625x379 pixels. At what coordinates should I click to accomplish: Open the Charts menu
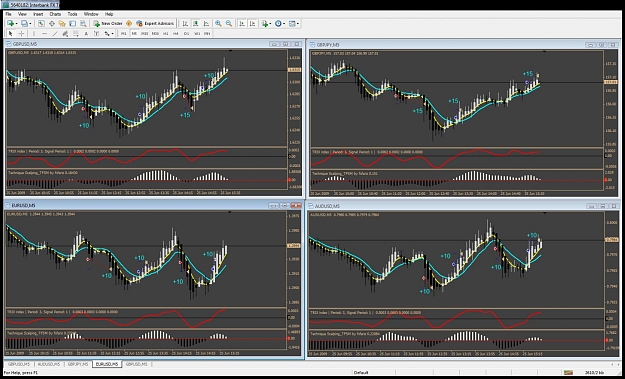(x=55, y=14)
